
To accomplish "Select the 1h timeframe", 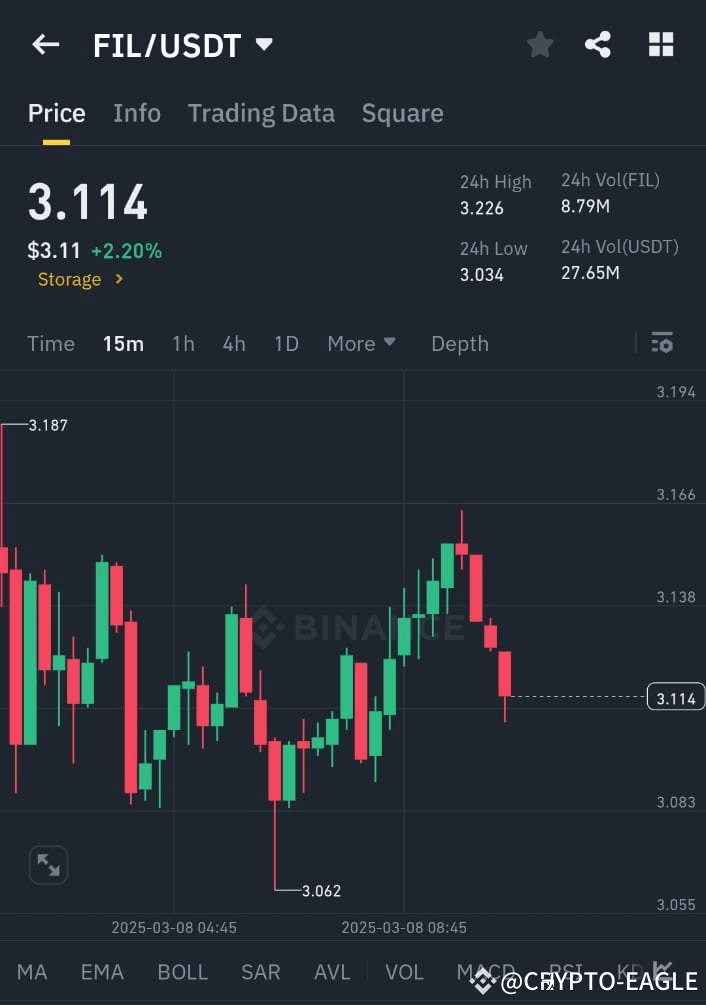I will point(183,343).
